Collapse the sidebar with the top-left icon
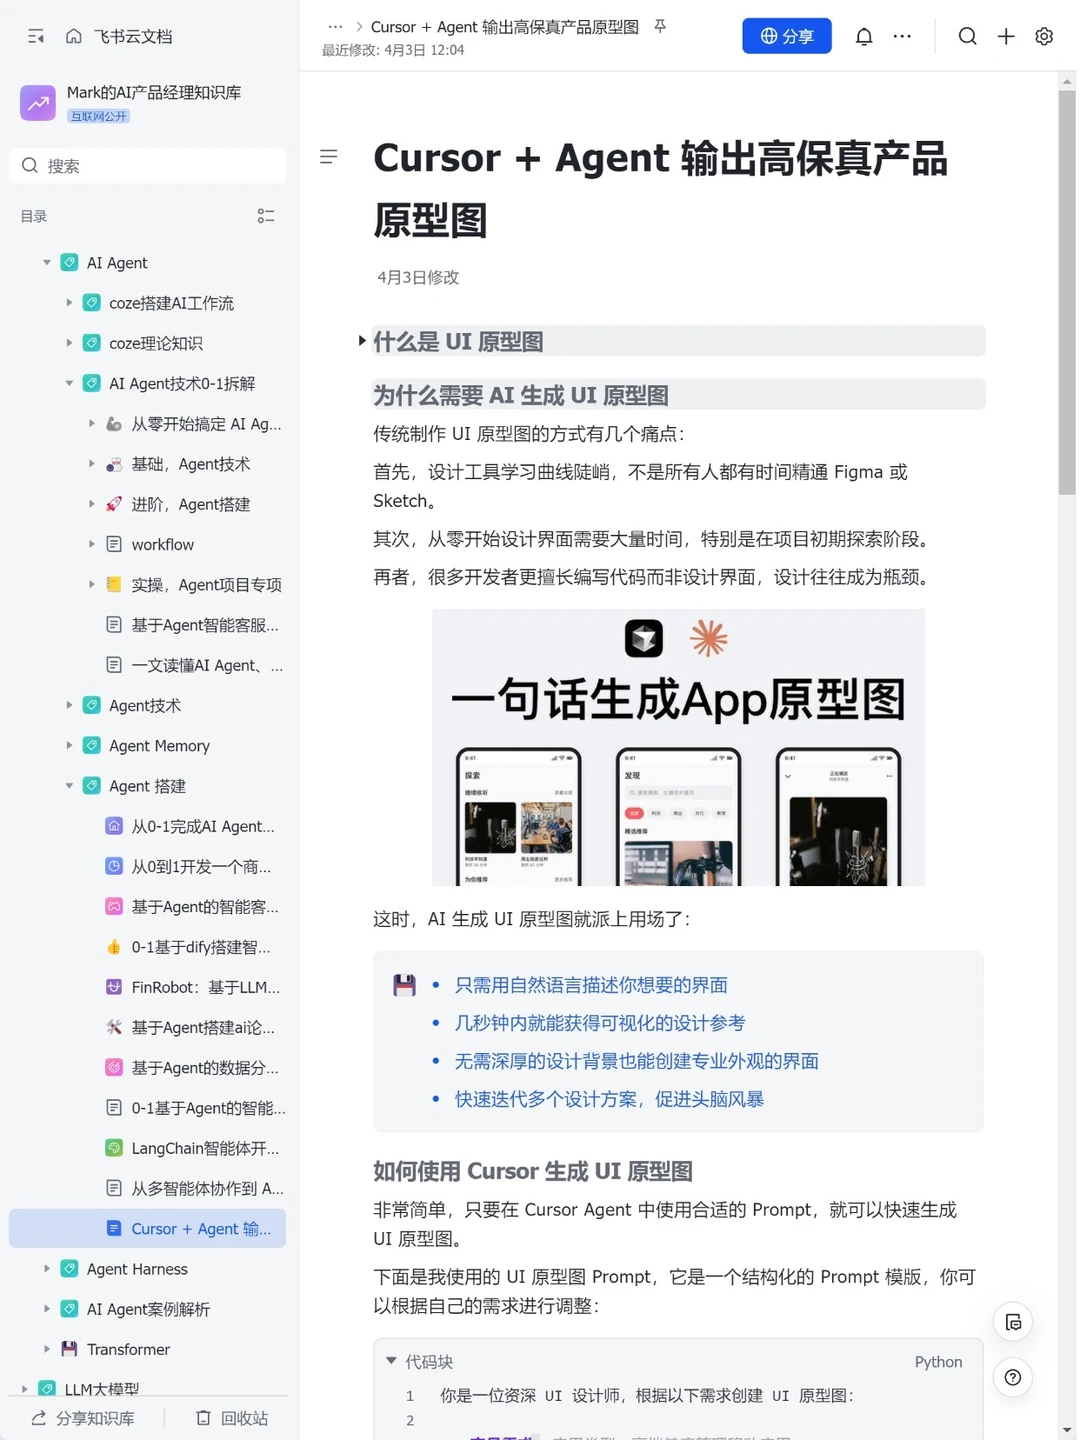This screenshot has width=1080, height=1440. point(36,37)
